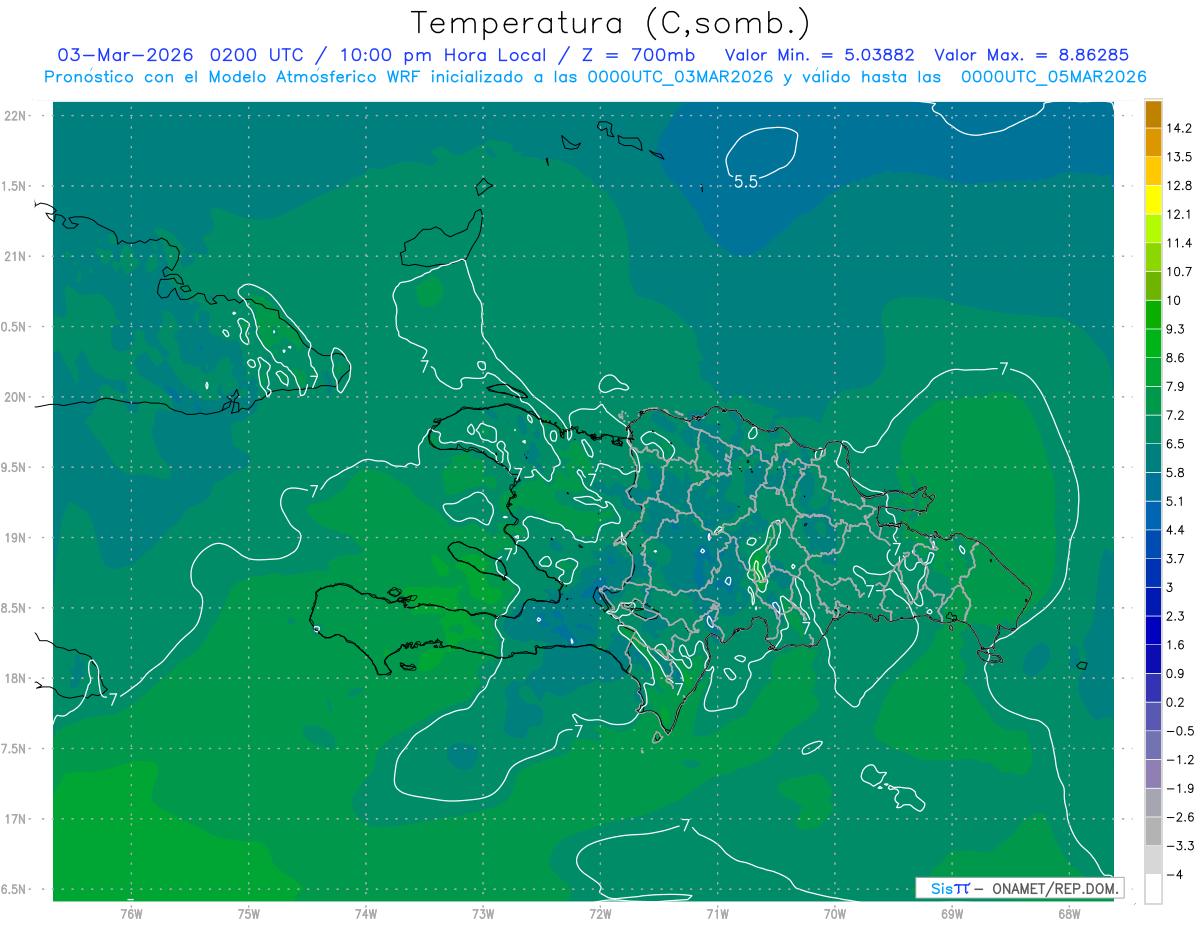This screenshot has width=1200, height=927.
Task: Click the -4 colorbar value
Action: coord(1175,874)
